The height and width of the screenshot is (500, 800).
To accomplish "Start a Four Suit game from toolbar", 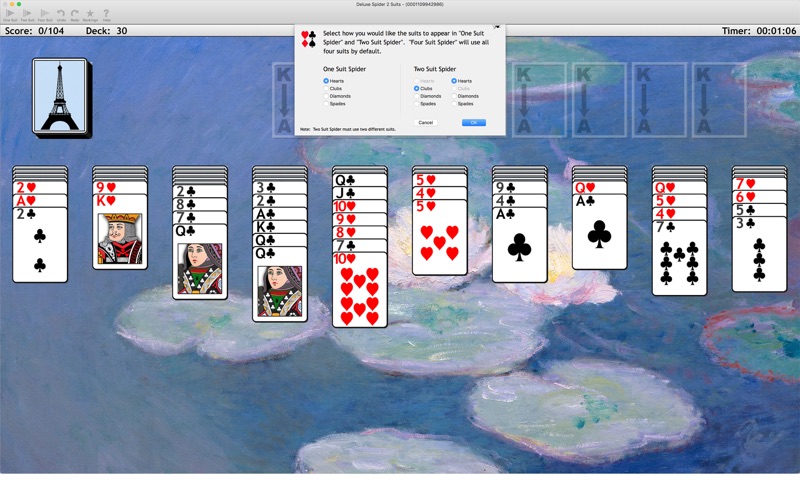I will tap(45, 15).
